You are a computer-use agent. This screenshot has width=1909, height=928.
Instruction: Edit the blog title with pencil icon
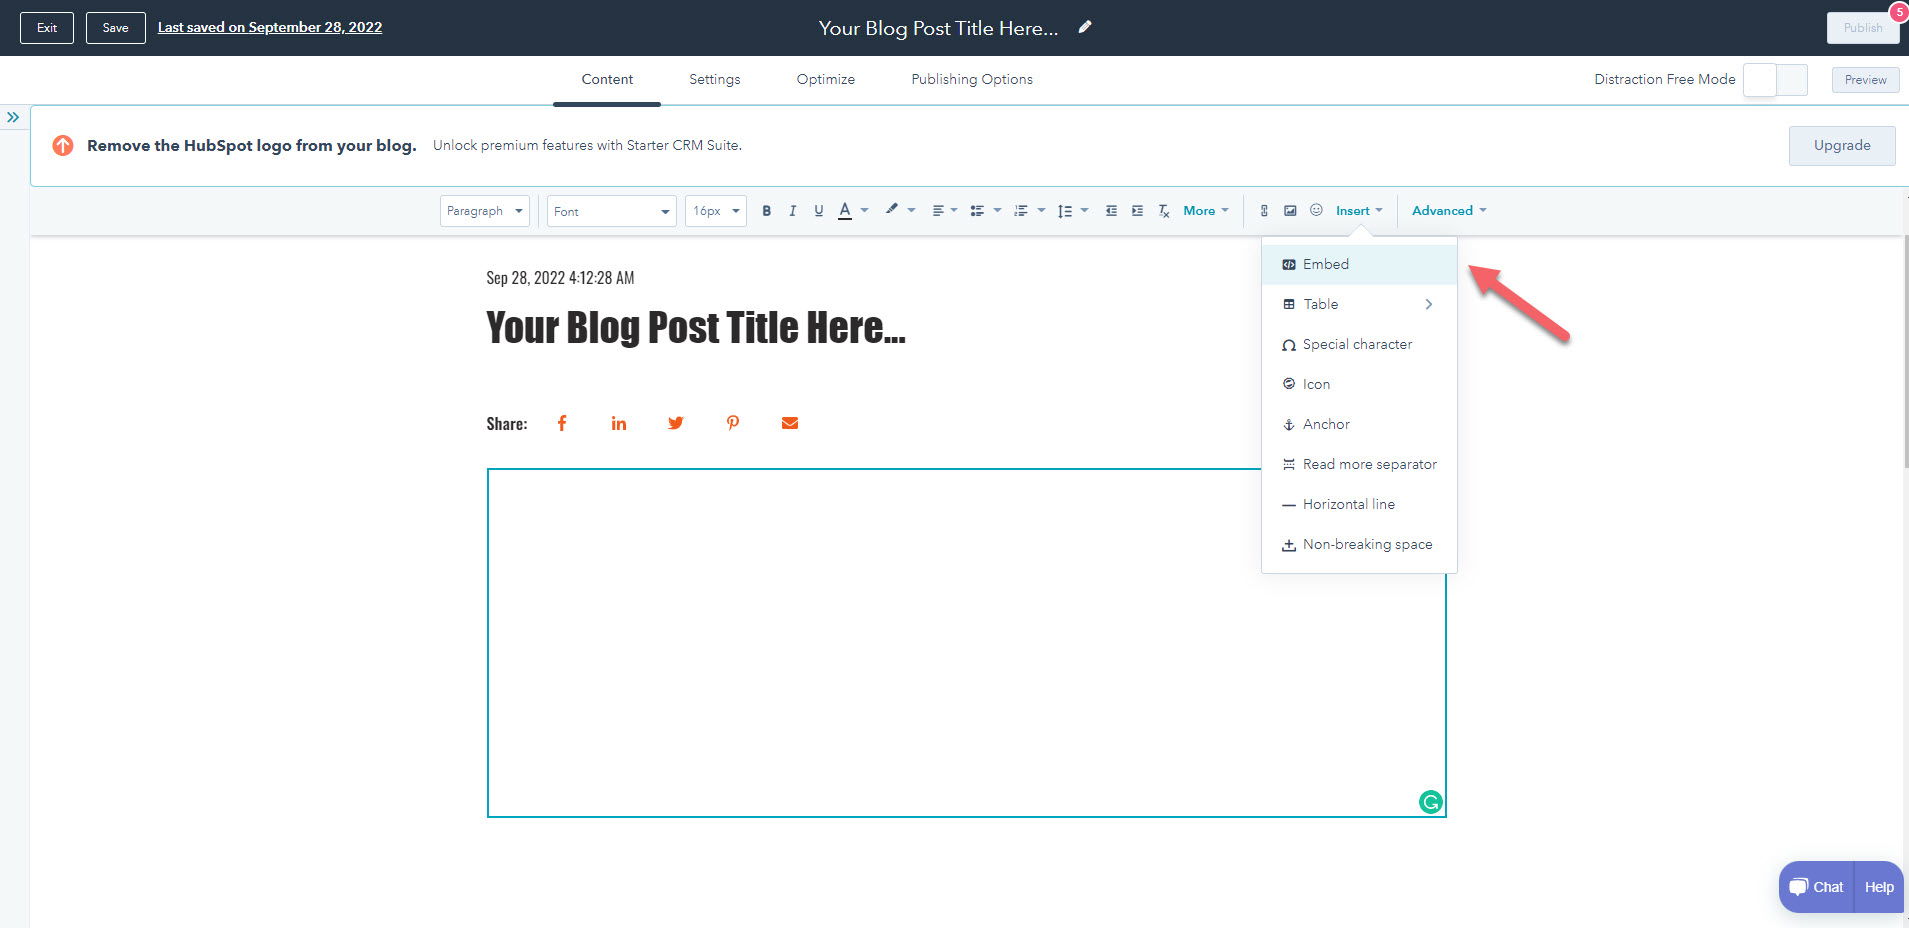coord(1085,28)
